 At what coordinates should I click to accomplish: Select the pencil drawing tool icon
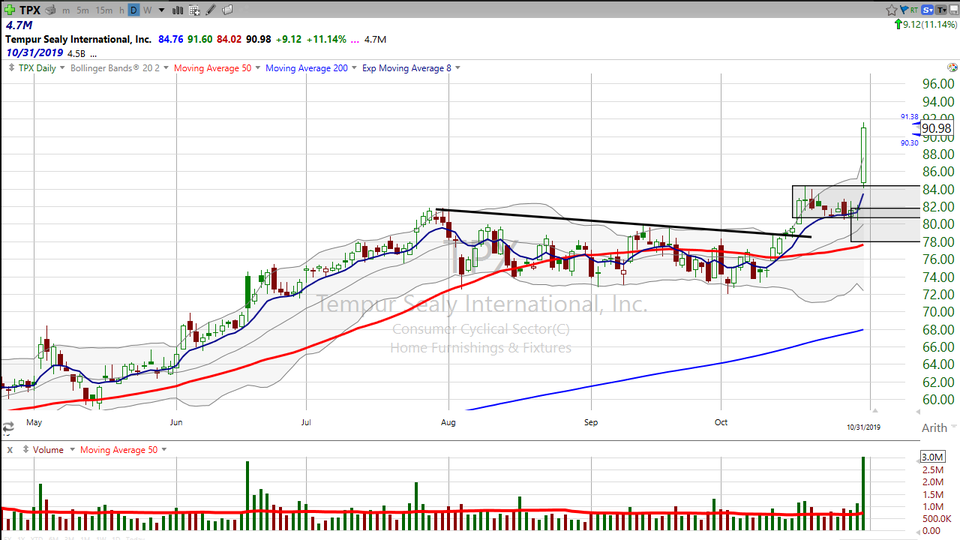coord(211,10)
